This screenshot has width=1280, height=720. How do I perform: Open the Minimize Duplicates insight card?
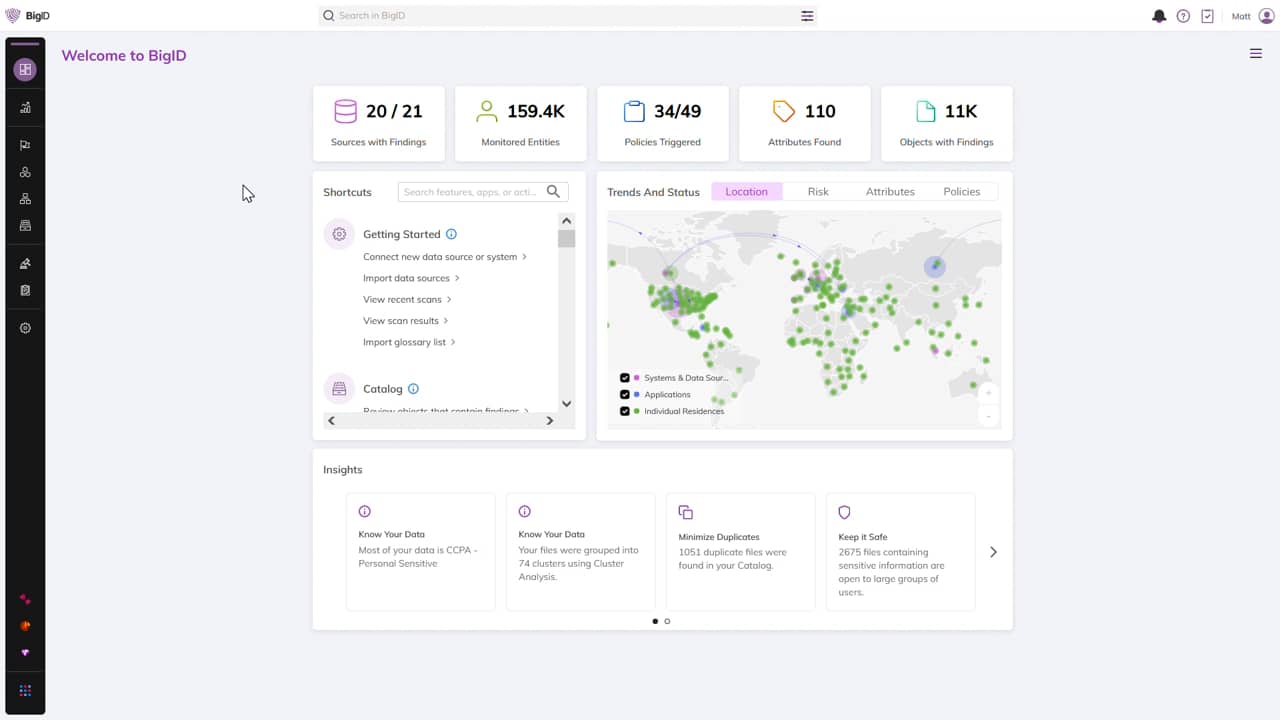click(741, 551)
